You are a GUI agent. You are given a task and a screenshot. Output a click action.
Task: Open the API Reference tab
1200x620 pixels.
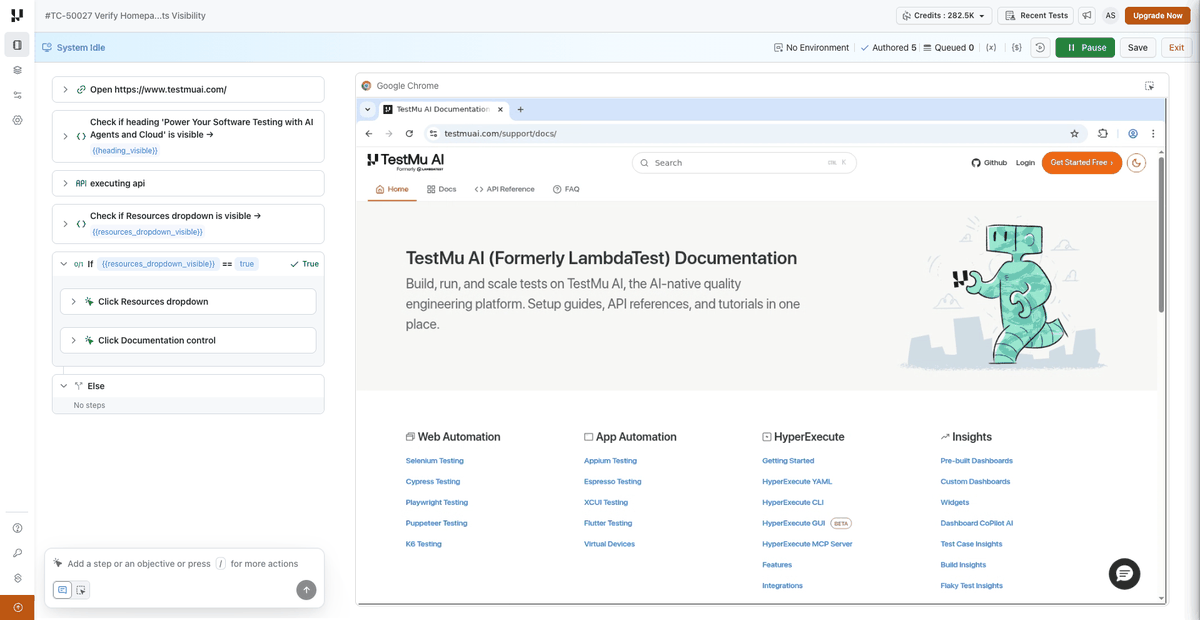click(505, 189)
